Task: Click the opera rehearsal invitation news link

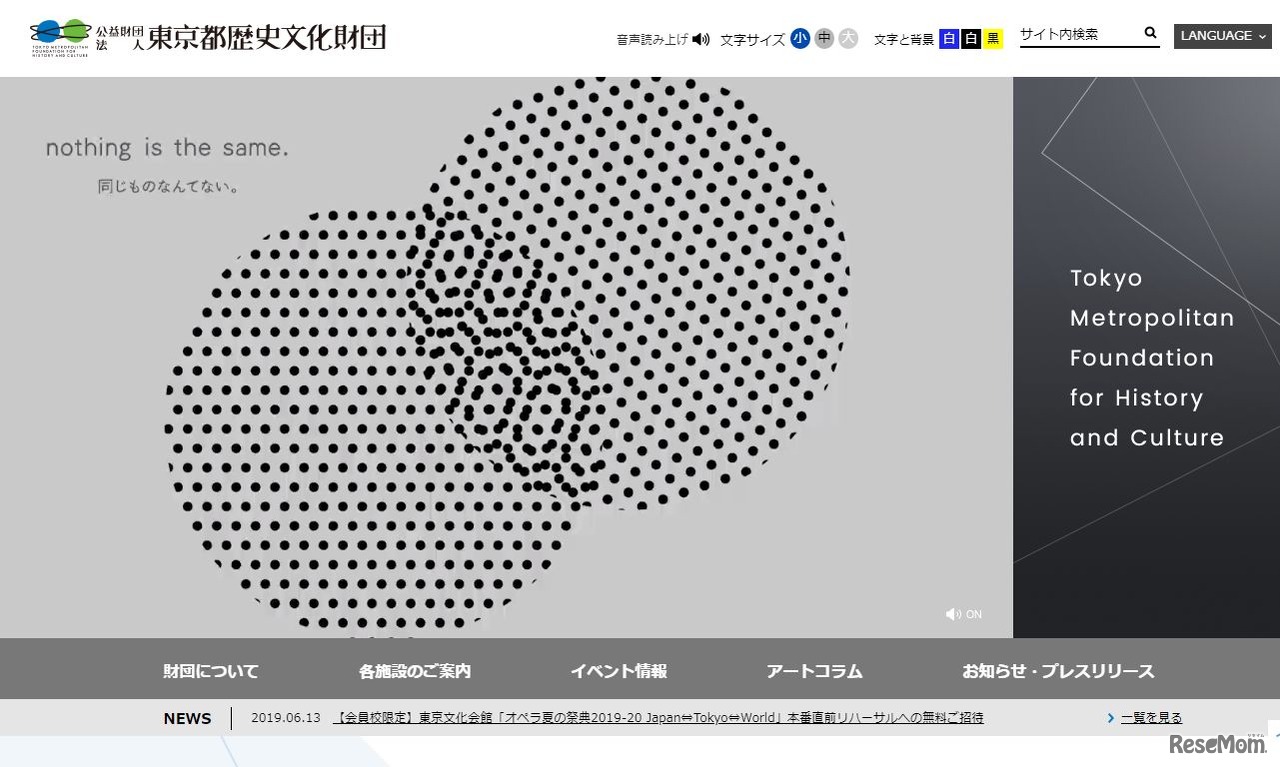Action: click(x=658, y=717)
